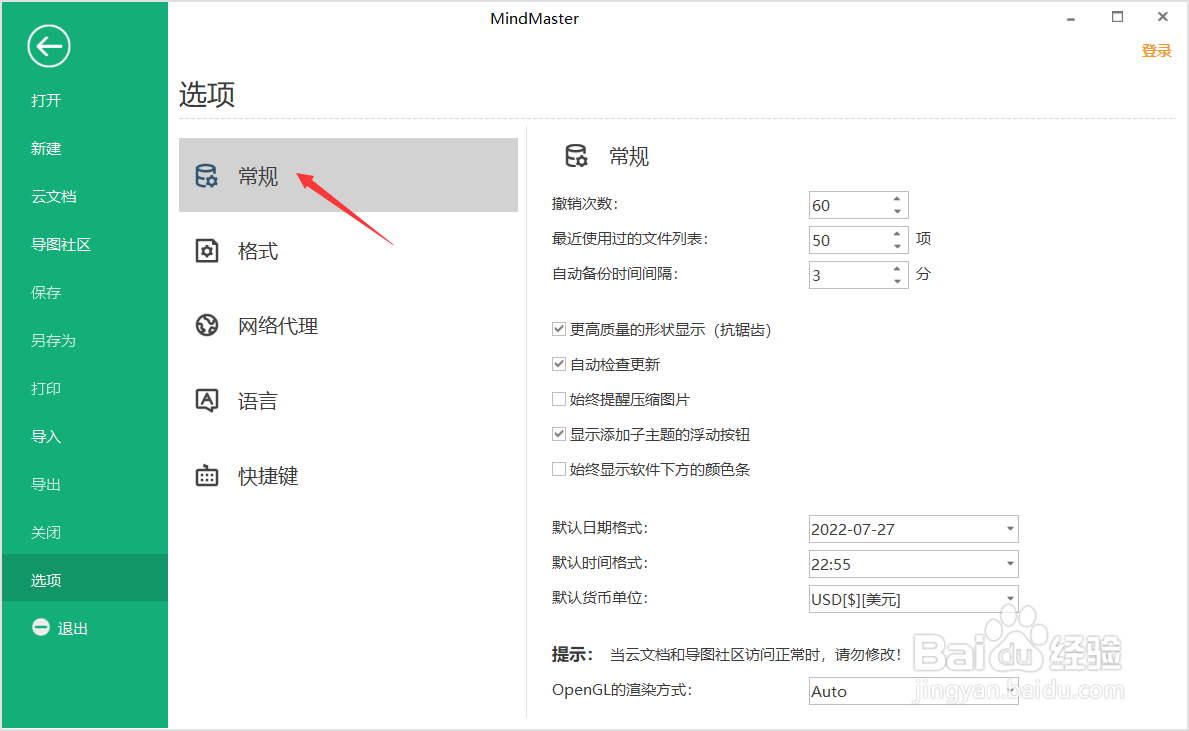Viewport: 1189px width, 731px height.
Task: Disable 自动检查更新 checkbox
Action: (x=559, y=363)
